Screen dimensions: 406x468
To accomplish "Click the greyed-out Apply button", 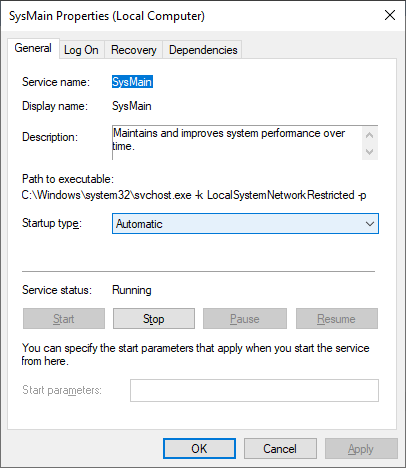I will [x=361, y=449].
